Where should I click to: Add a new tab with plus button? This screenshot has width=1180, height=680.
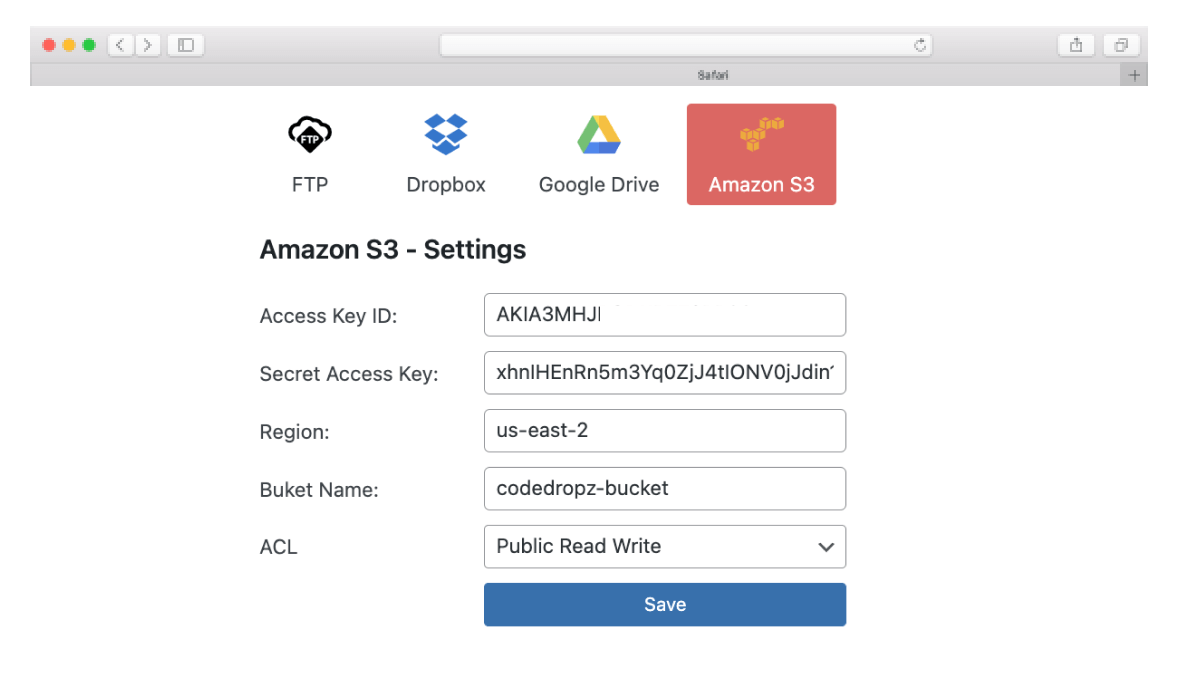(1134, 75)
